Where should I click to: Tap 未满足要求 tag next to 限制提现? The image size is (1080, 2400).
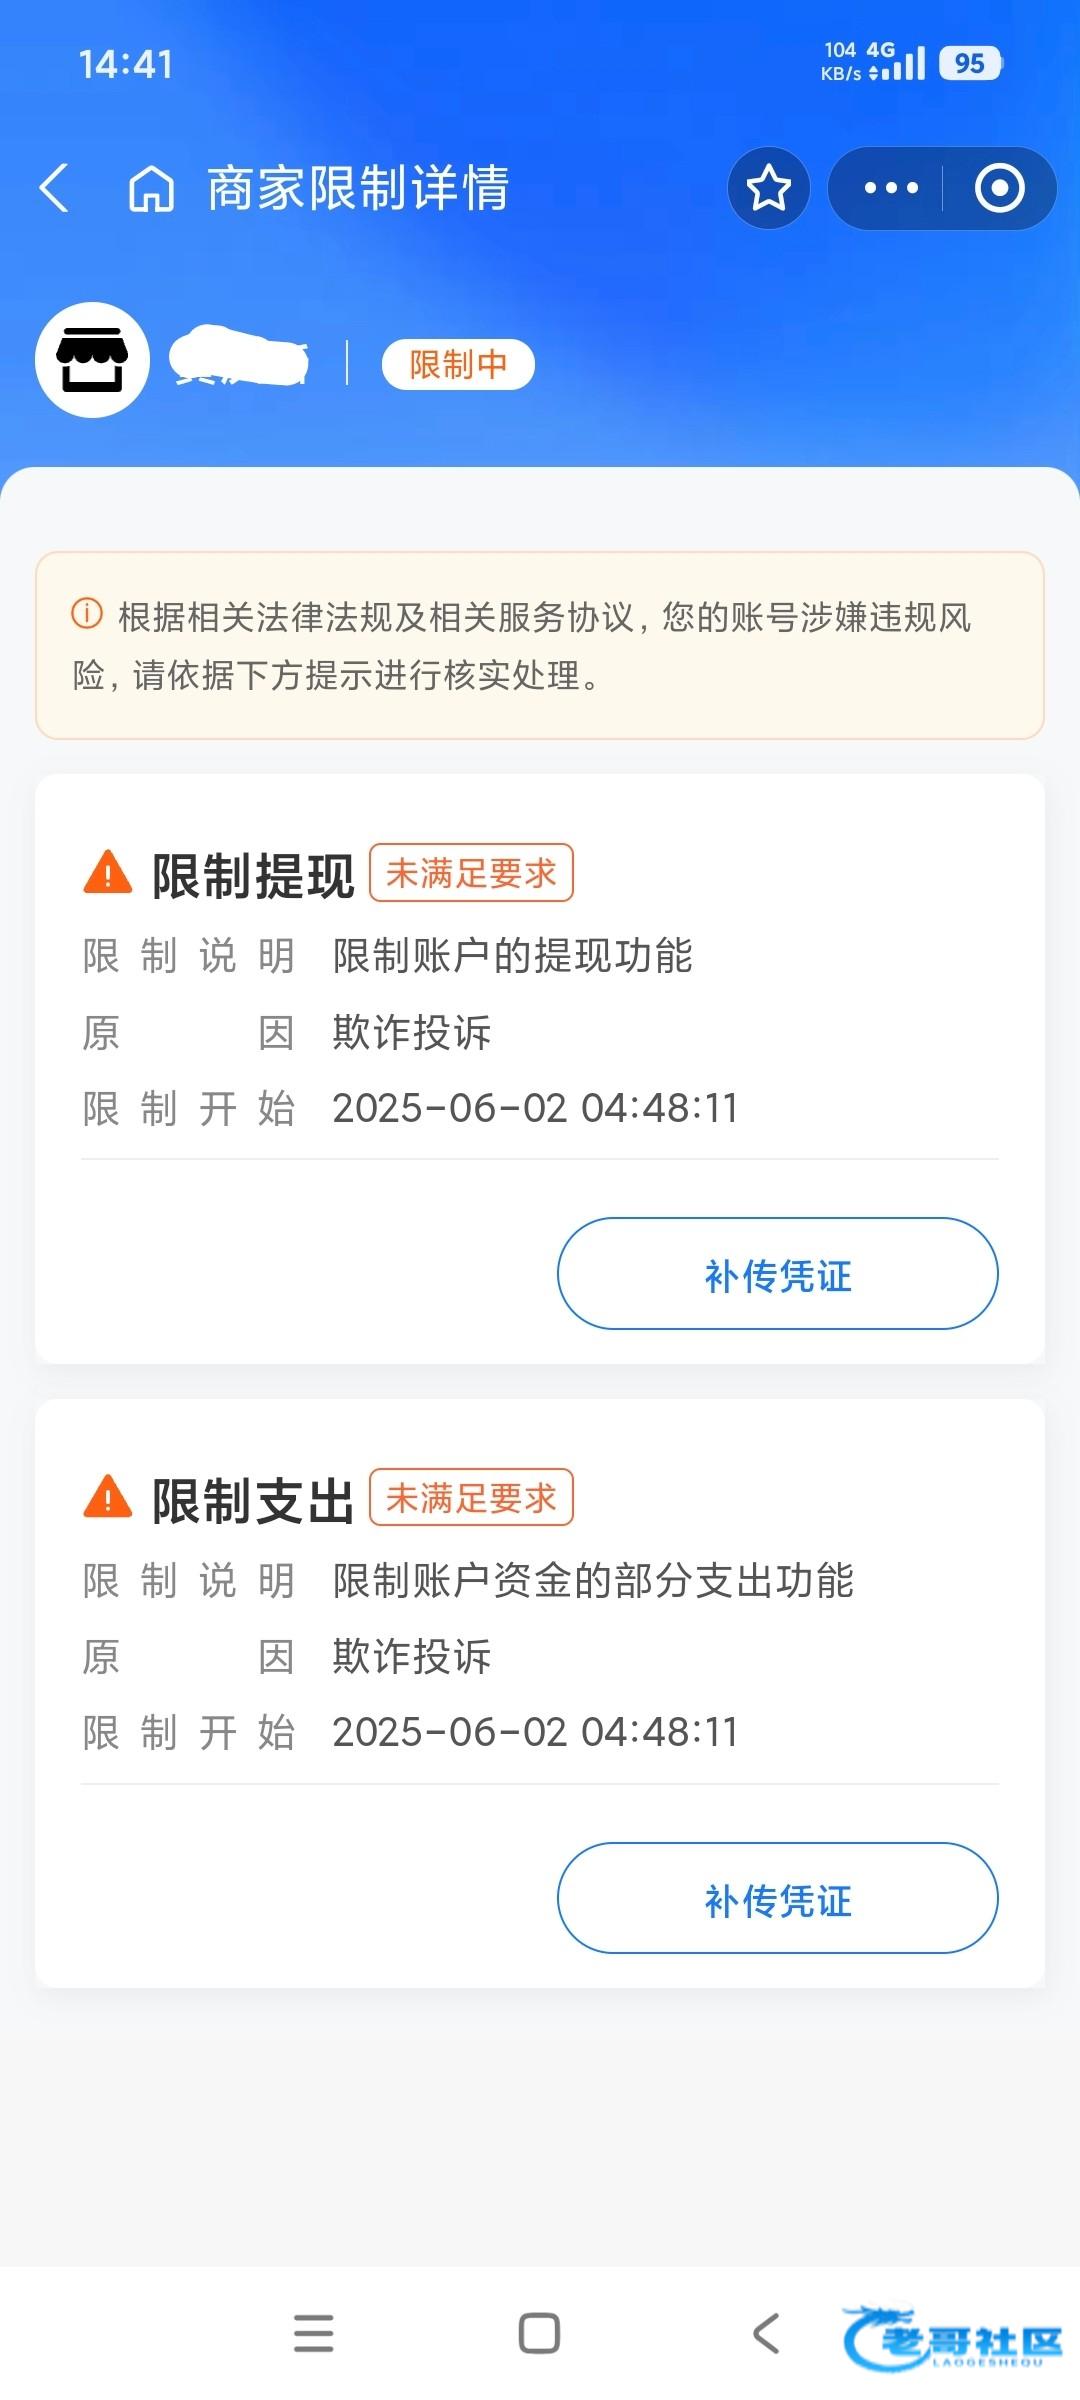coord(471,873)
